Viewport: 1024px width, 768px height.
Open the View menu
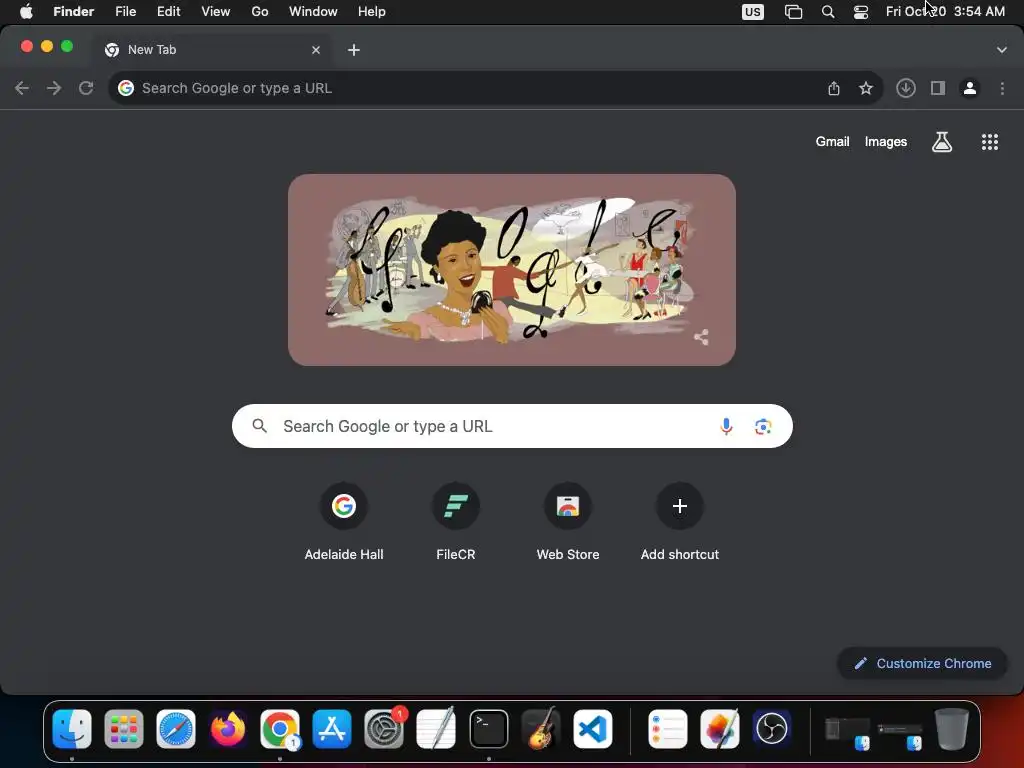(216, 12)
